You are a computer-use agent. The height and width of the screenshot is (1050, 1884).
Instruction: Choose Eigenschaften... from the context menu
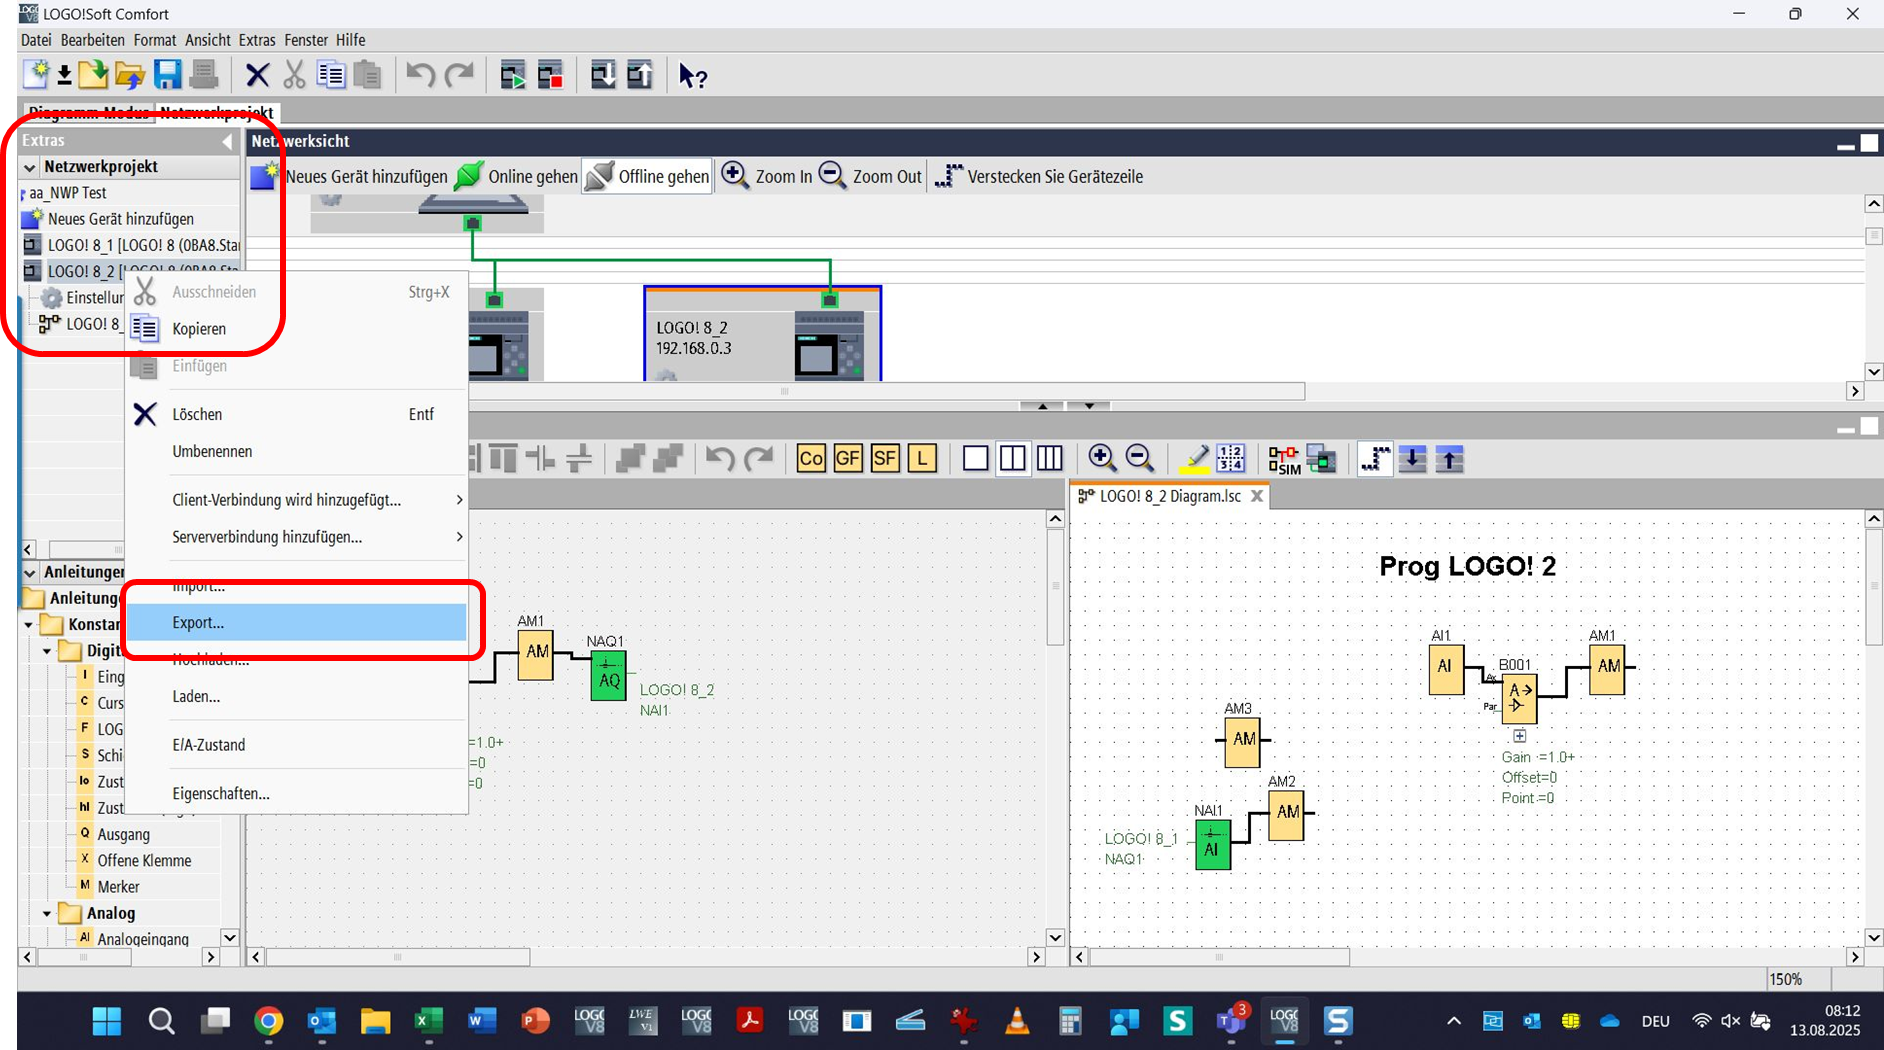(296, 793)
